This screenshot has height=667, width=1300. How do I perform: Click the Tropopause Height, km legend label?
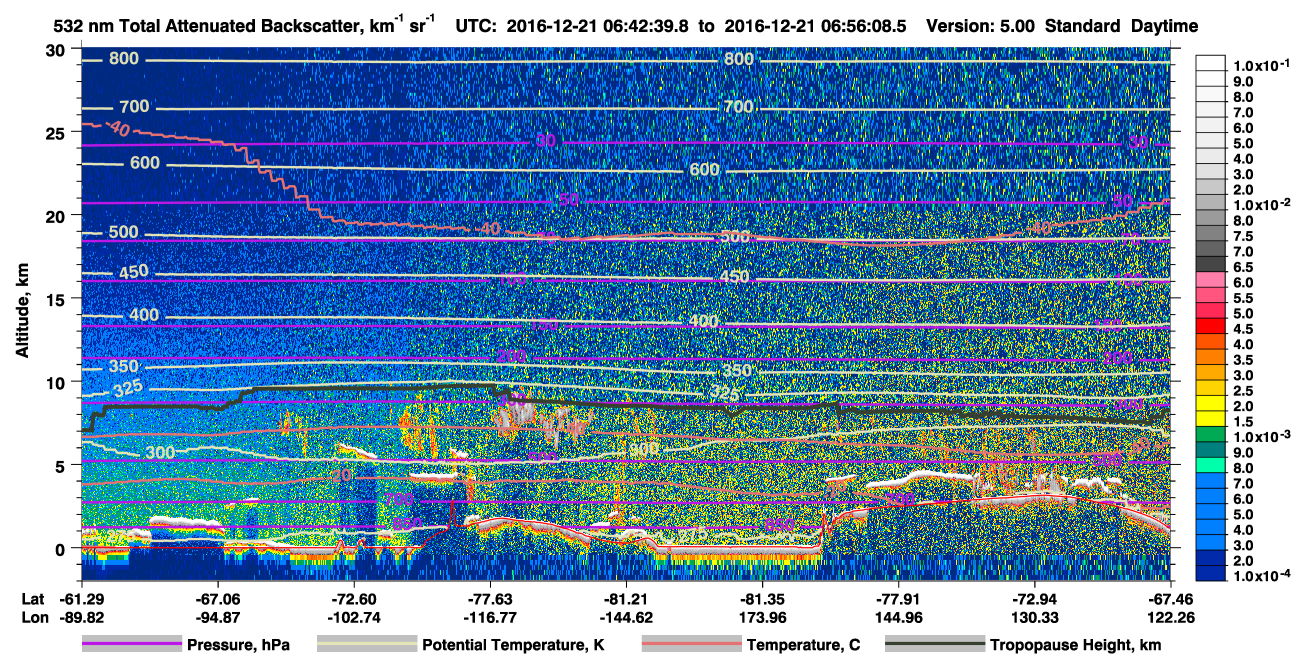(1075, 645)
